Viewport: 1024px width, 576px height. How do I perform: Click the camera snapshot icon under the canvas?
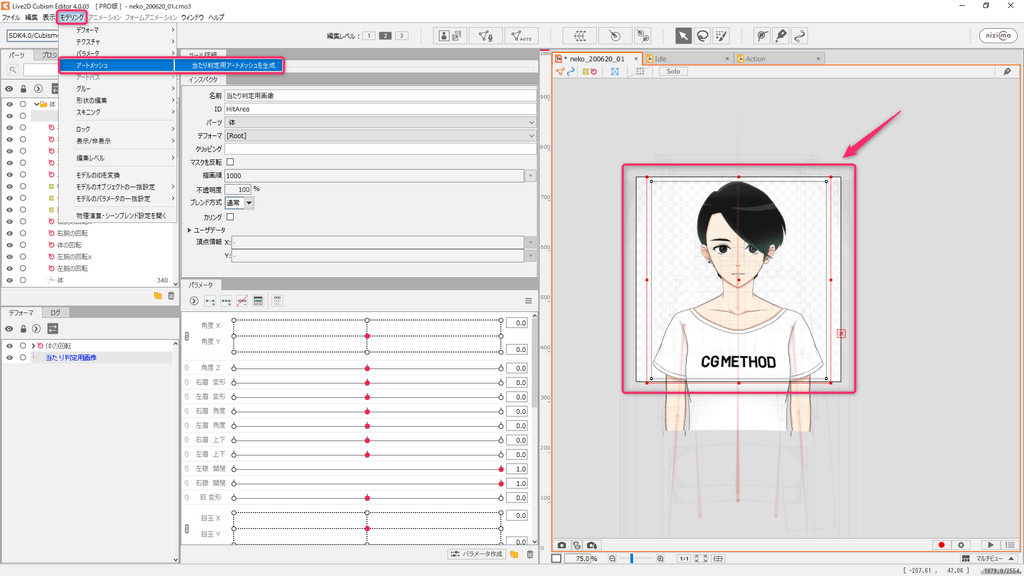(x=562, y=545)
